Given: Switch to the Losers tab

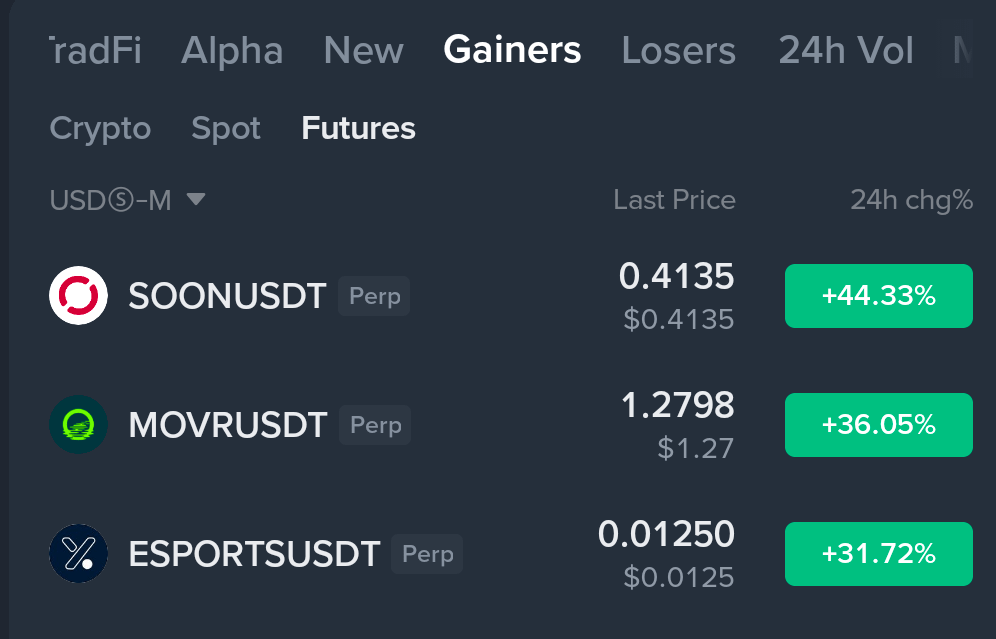Looking at the screenshot, I should [x=678, y=50].
